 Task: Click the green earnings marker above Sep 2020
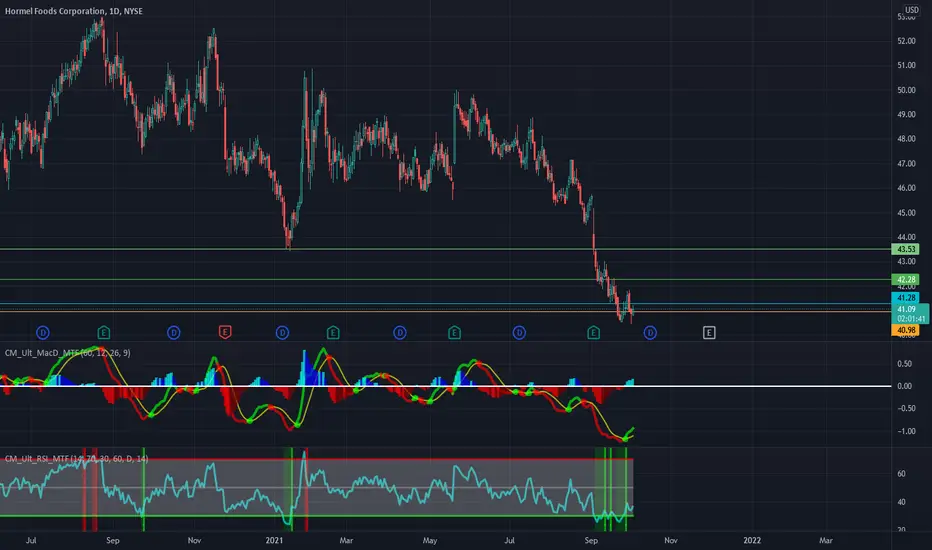click(x=103, y=333)
